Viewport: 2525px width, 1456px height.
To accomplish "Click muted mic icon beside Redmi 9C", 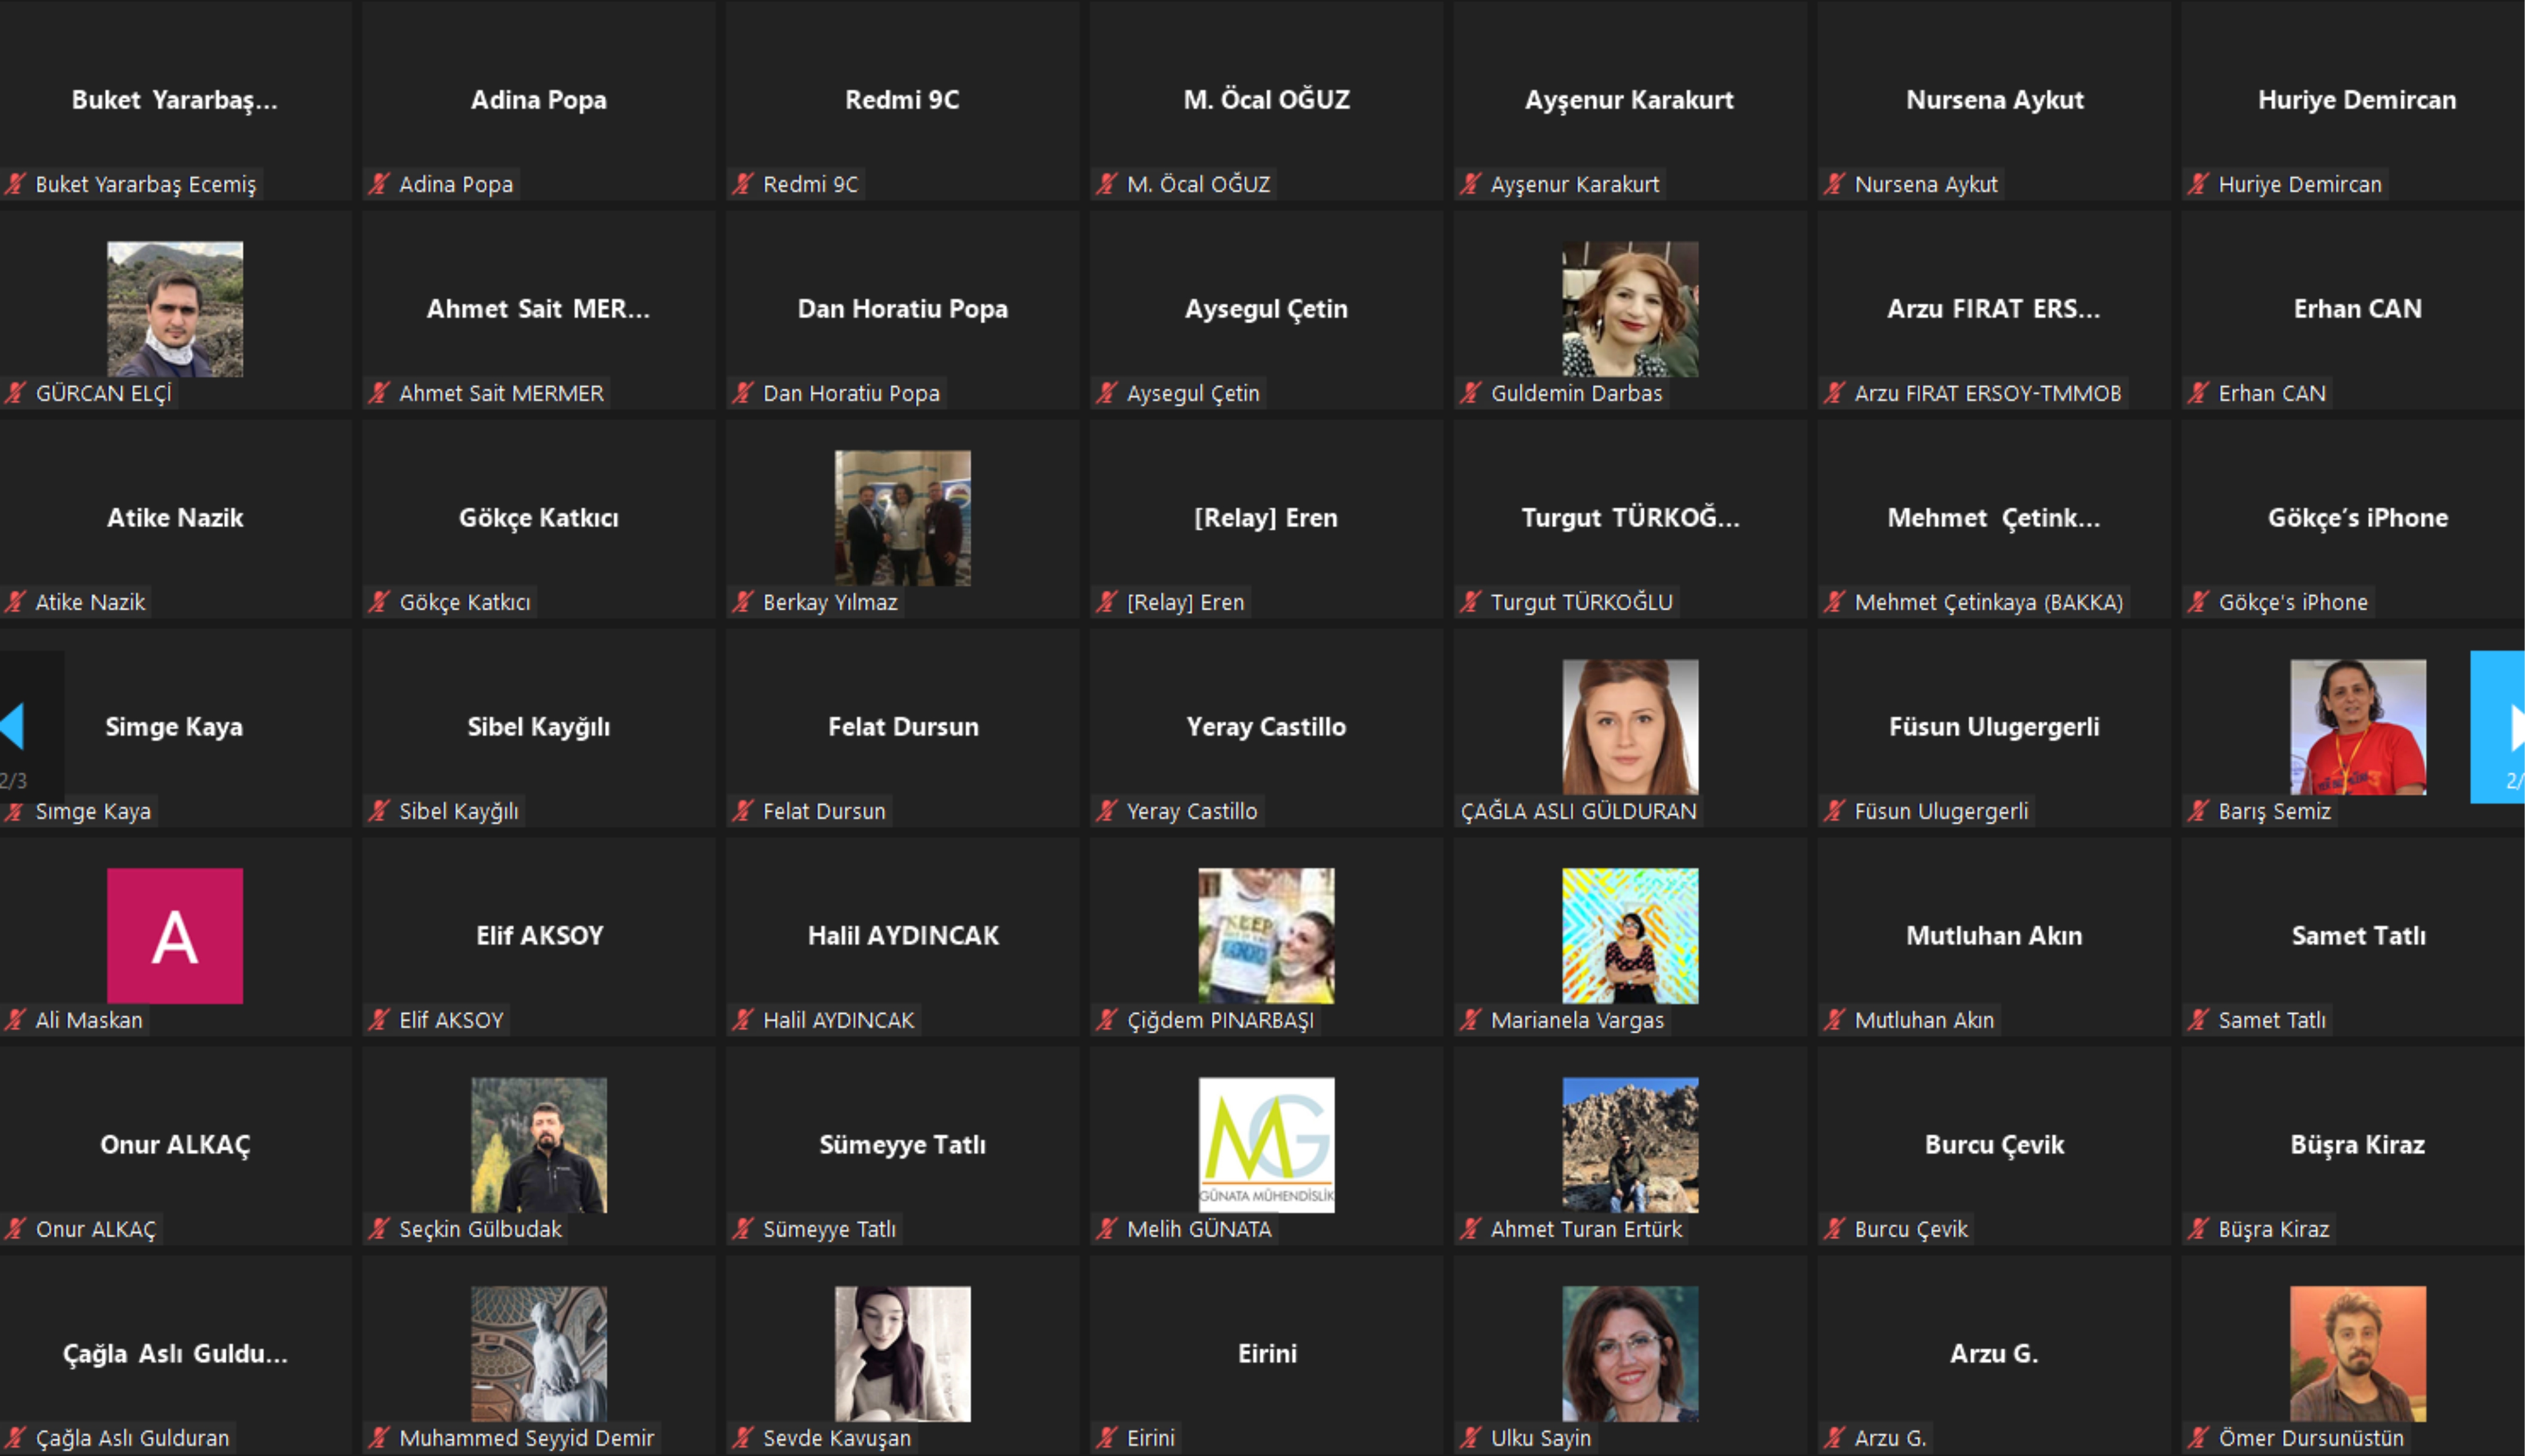I will [x=742, y=184].
